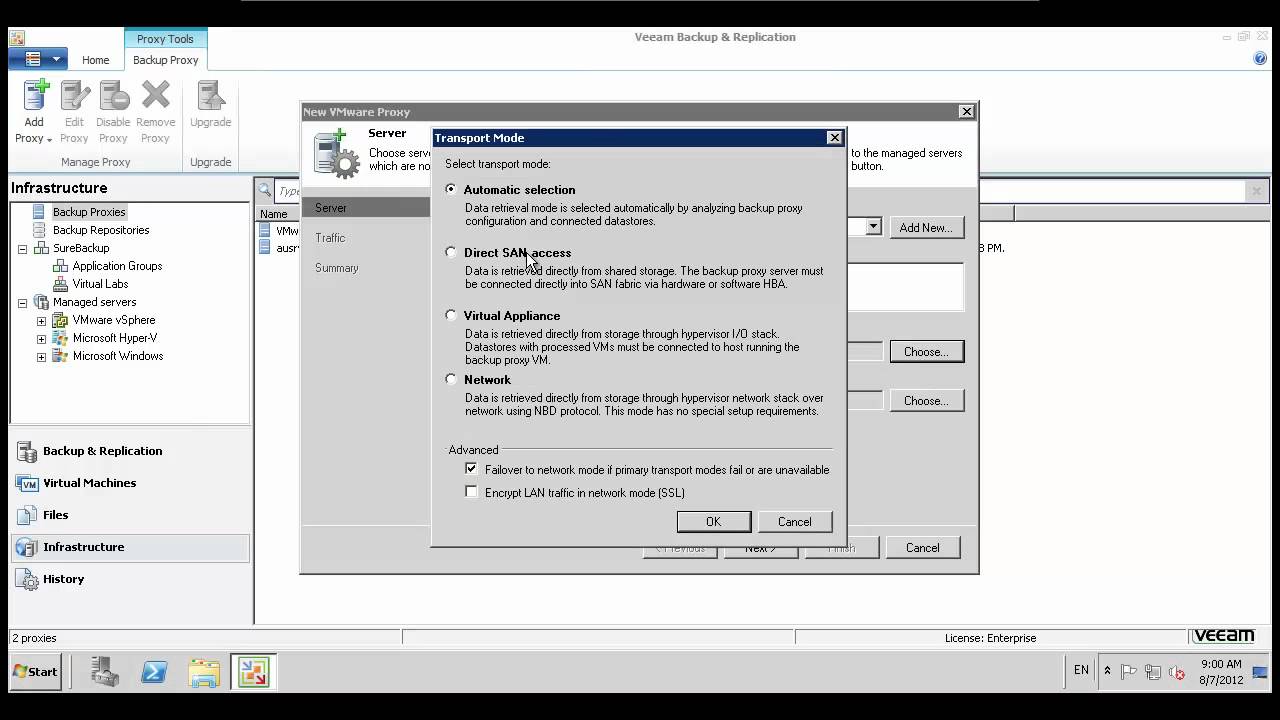Open the Virtual Machines view

coord(130,483)
